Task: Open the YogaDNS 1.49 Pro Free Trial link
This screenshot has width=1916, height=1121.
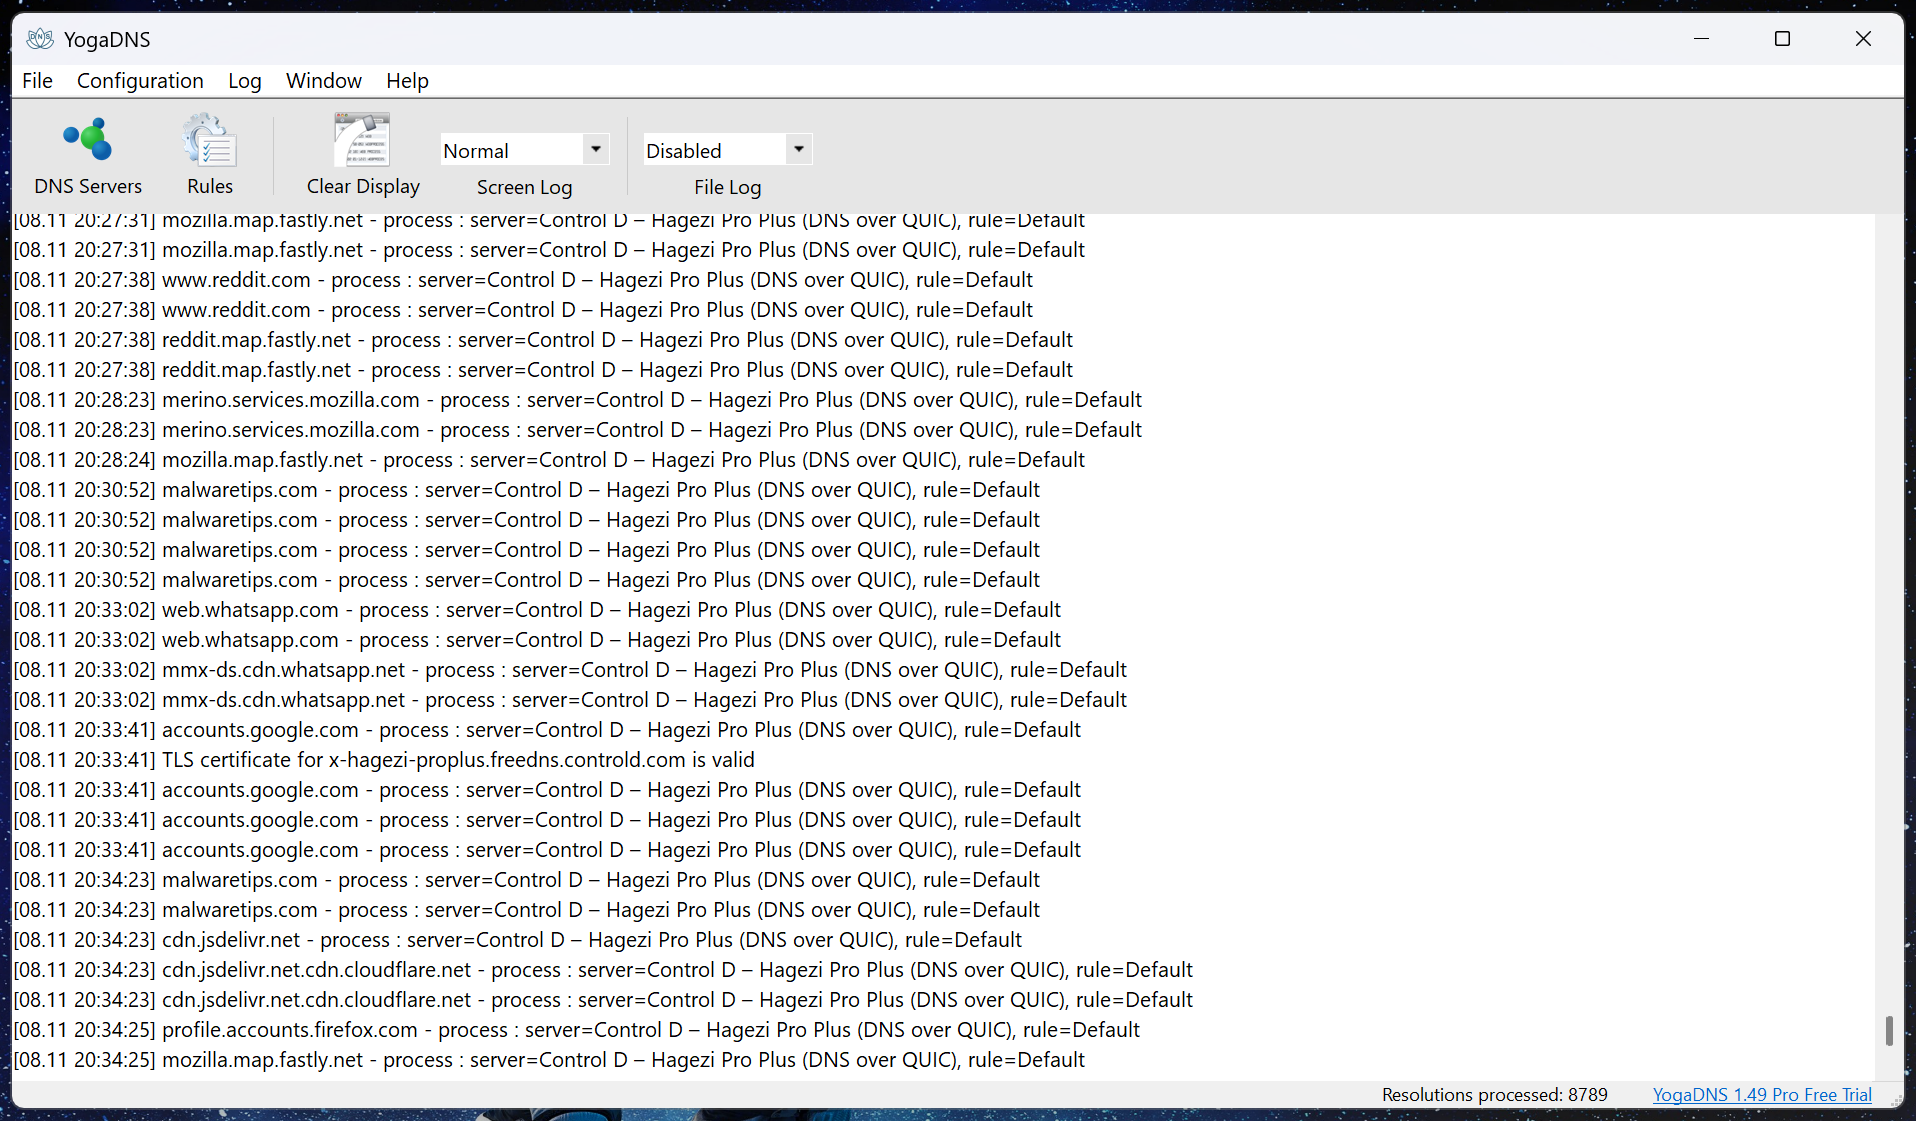Action: tap(1762, 1094)
